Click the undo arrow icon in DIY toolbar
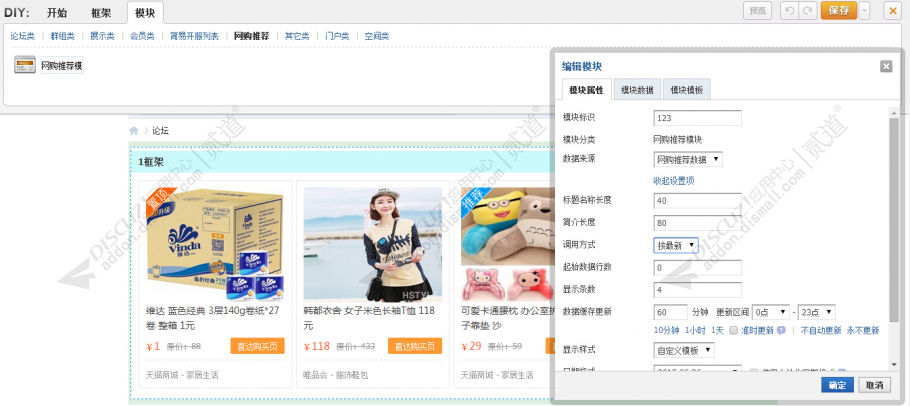The width and height of the screenshot is (910, 406). tap(789, 10)
